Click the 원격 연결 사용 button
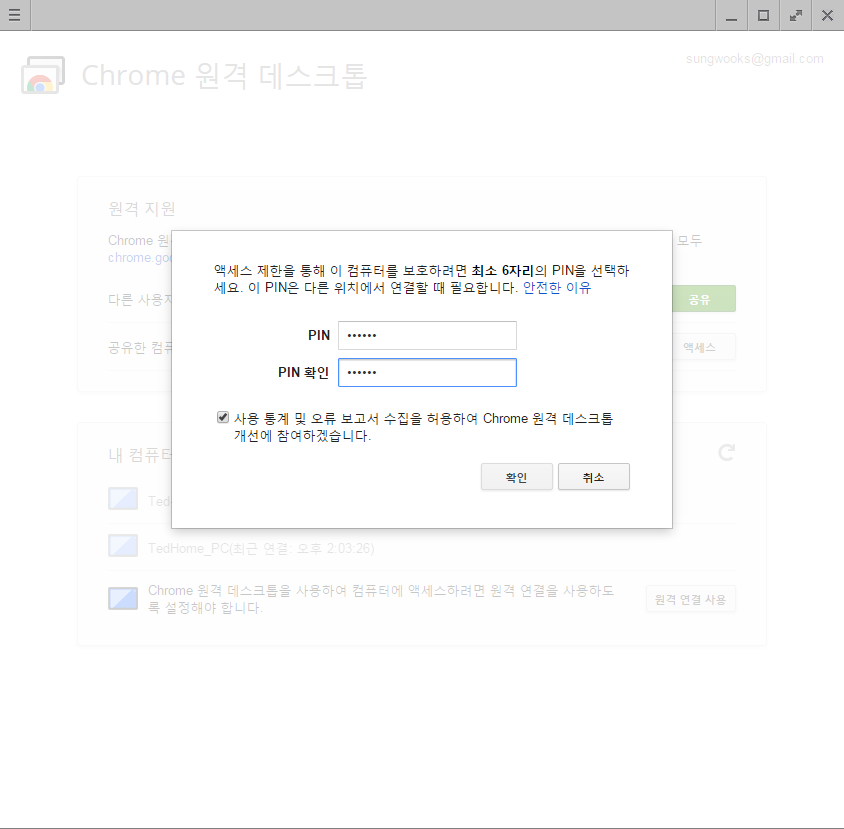The height and width of the screenshot is (829, 844). 691,599
